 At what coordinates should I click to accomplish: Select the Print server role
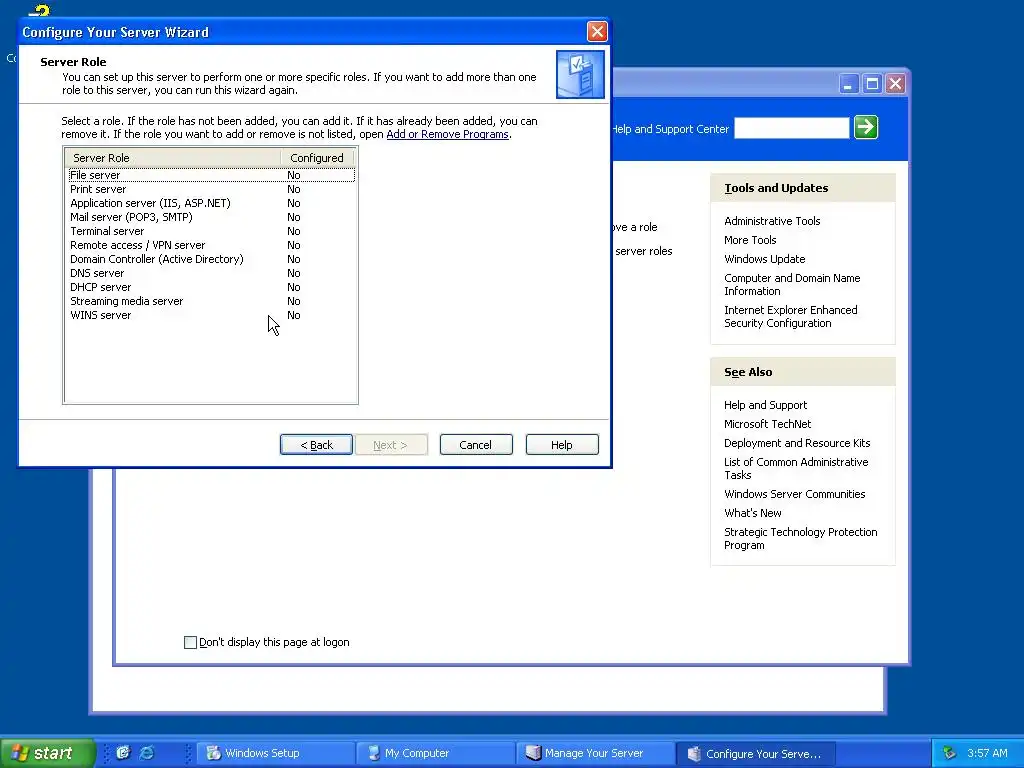[212, 189]
